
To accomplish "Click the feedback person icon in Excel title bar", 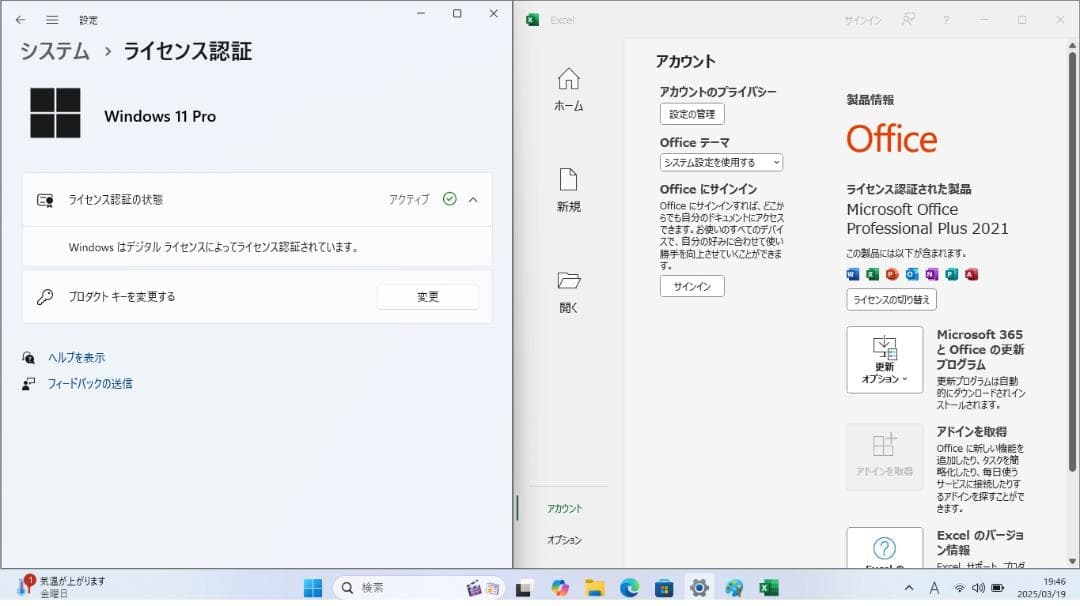I will pos(908,20).
